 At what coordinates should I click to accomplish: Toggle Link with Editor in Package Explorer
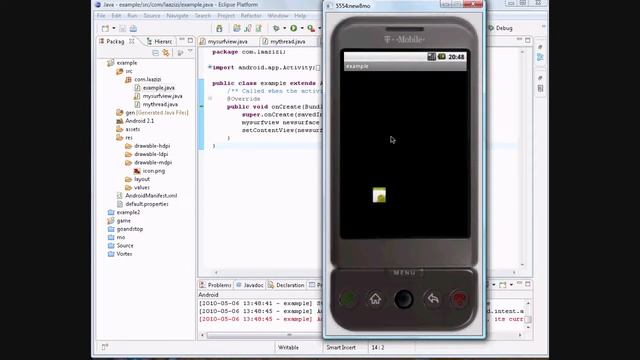click(x=166, y=53)
